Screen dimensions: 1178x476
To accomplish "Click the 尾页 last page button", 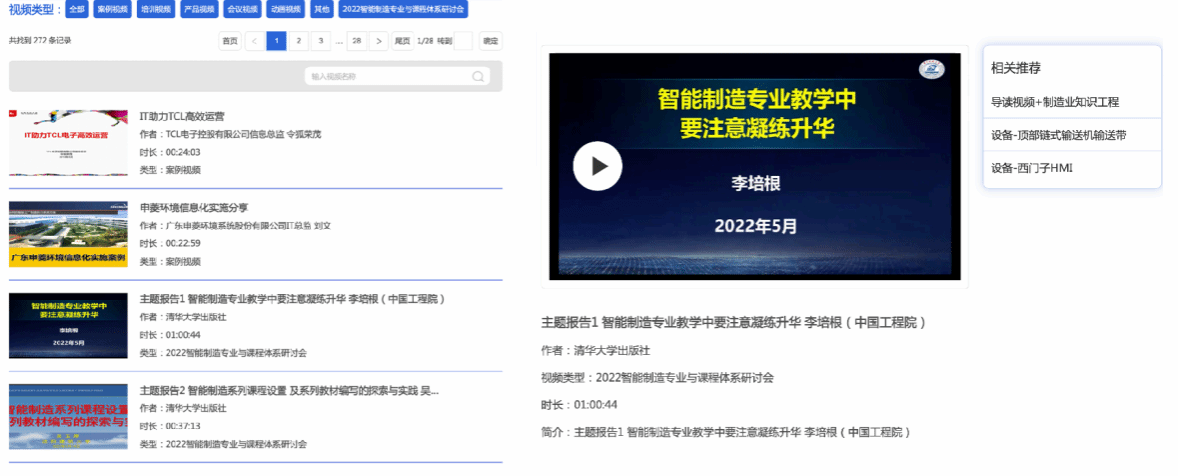I will [402, 41].
